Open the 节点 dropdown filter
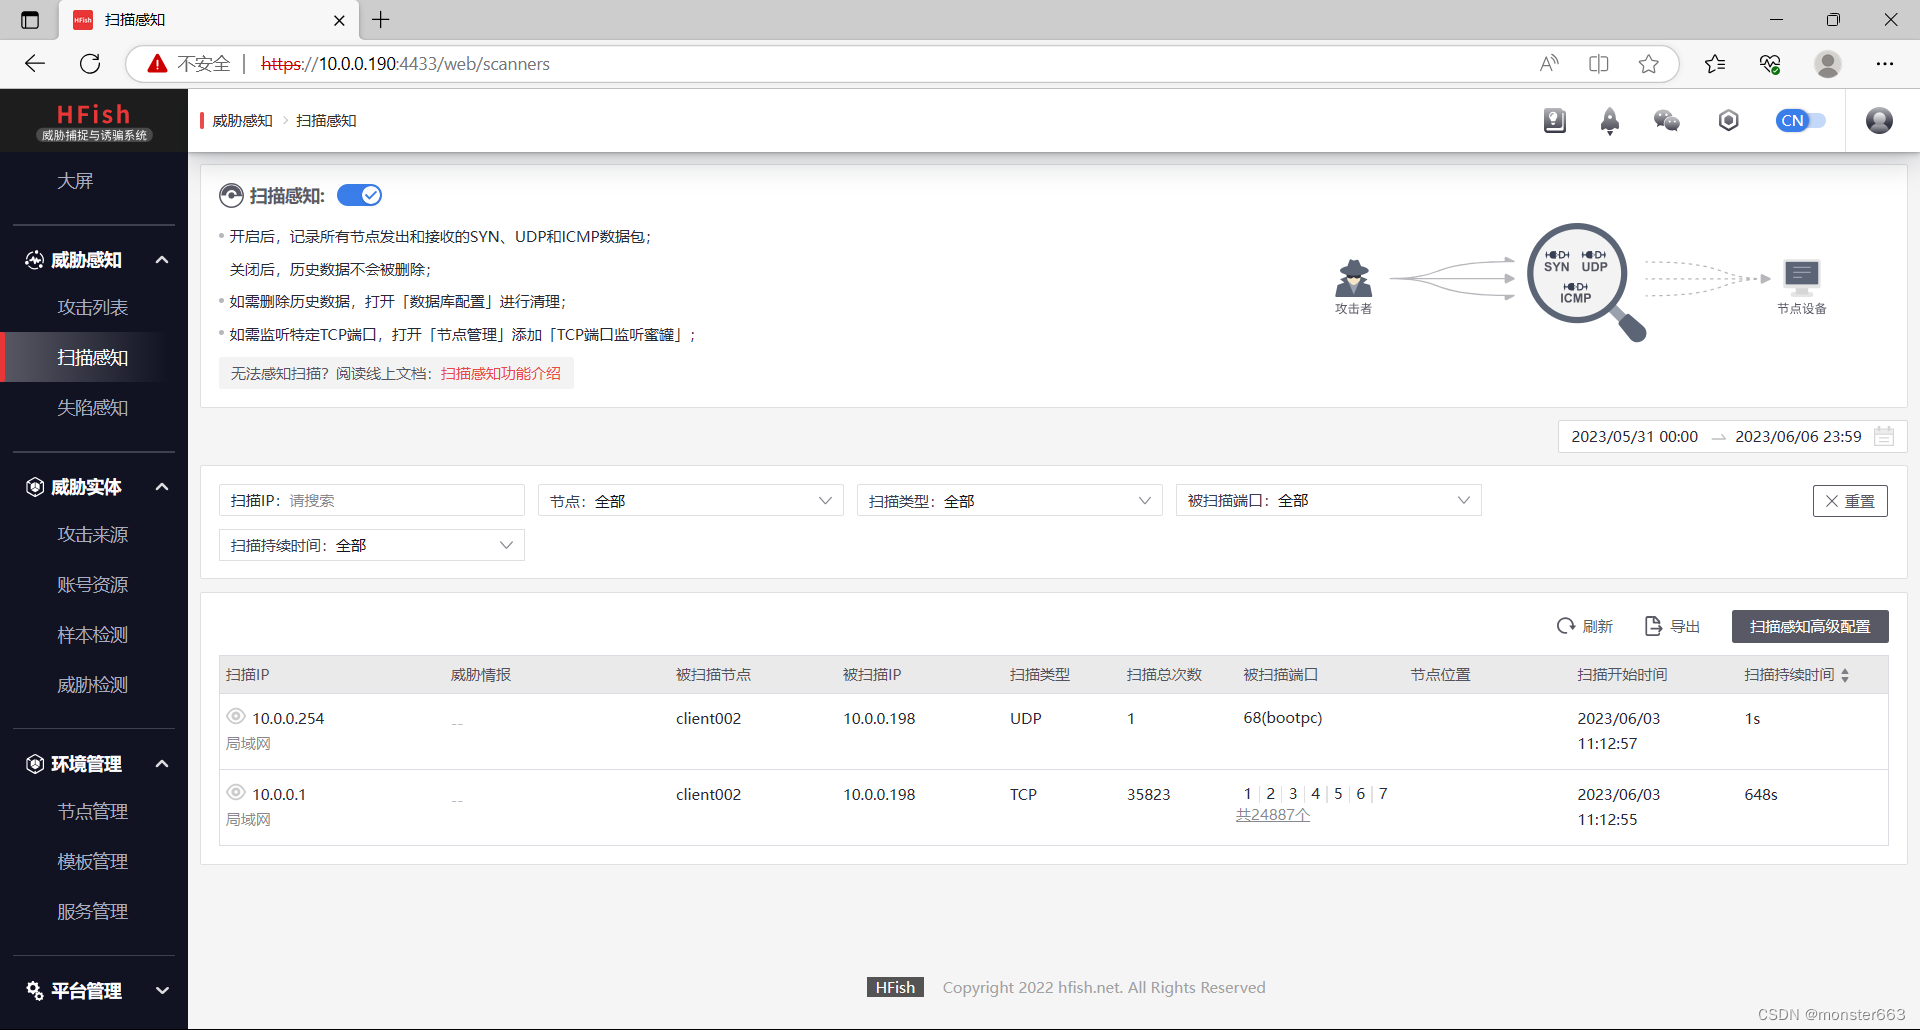 (x=691, y=501)
